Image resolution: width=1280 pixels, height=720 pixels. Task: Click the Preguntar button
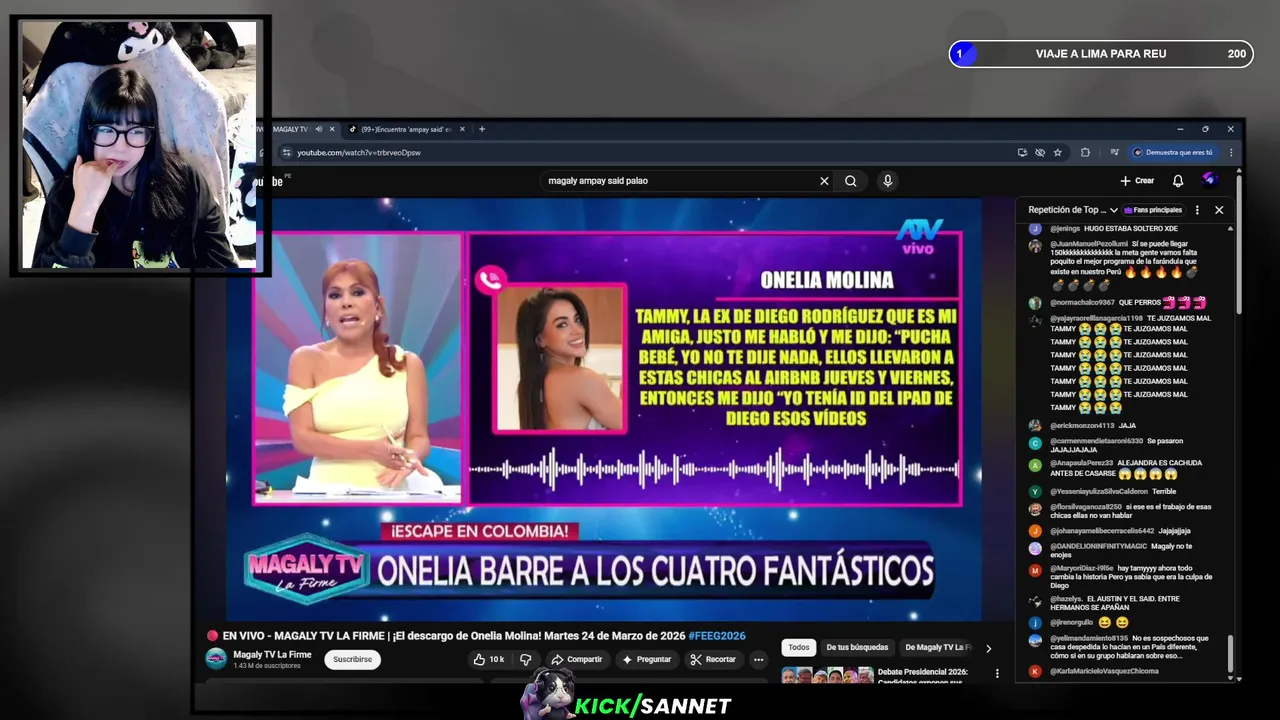646,659
